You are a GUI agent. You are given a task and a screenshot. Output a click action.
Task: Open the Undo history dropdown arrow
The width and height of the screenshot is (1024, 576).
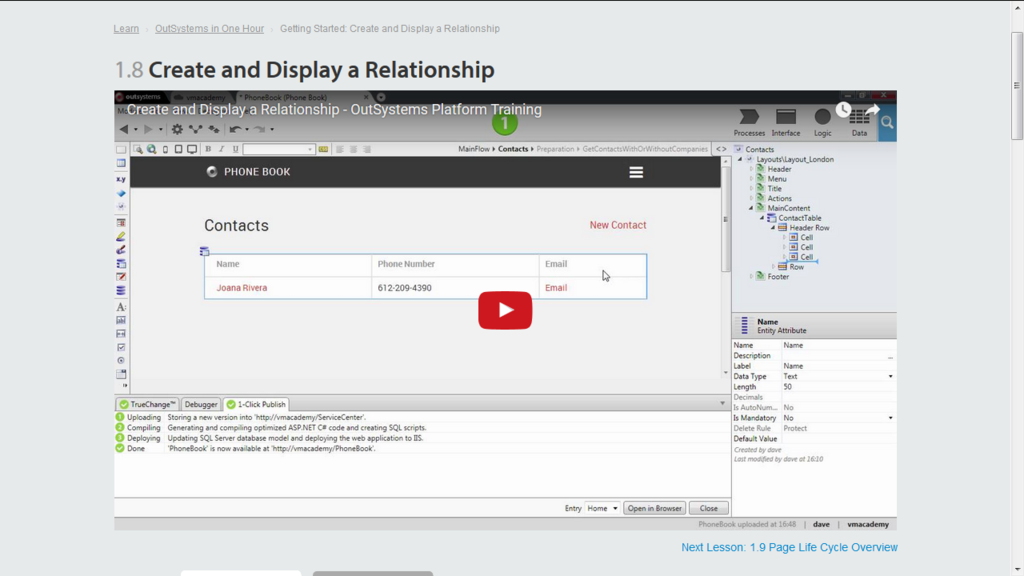[x=247, y=129]
